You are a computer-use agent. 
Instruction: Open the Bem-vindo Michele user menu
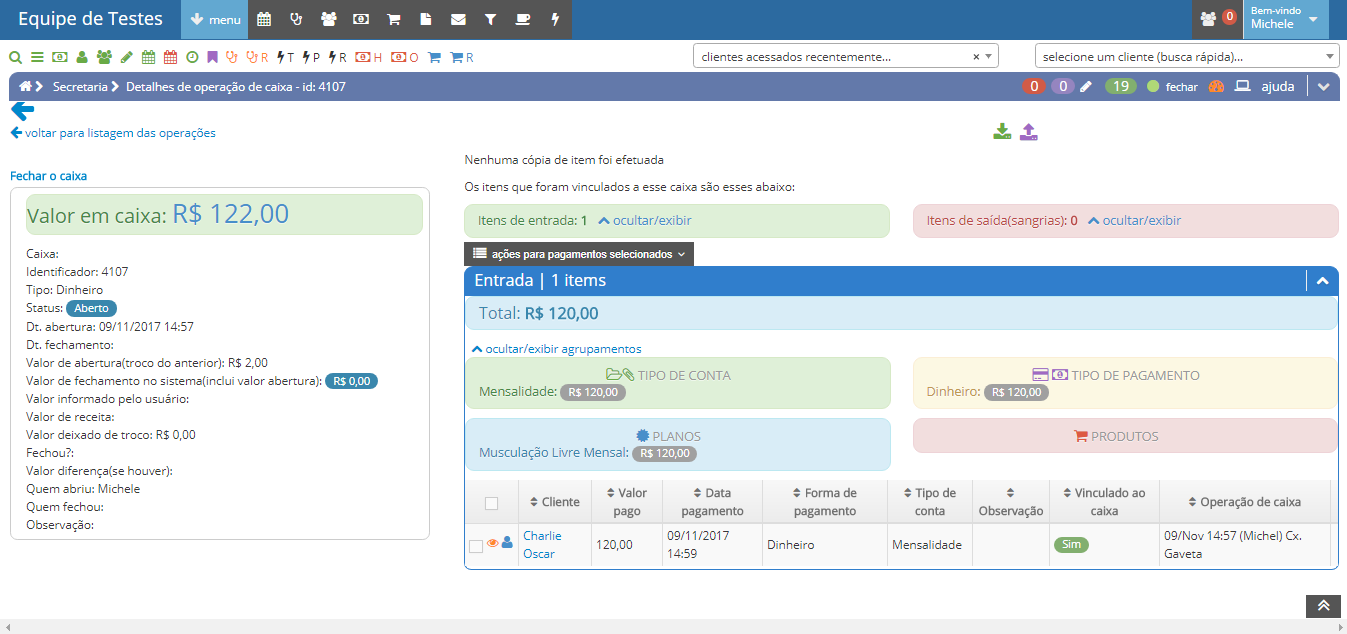(x=1285, y=19)
